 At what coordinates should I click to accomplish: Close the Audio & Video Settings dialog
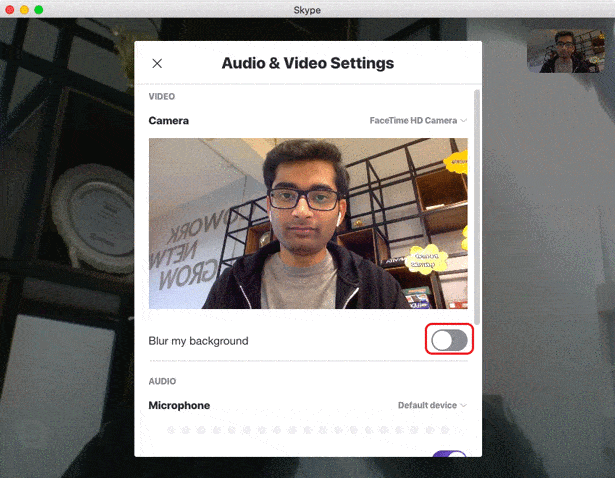pyautogui.click(x=157, y=63)
